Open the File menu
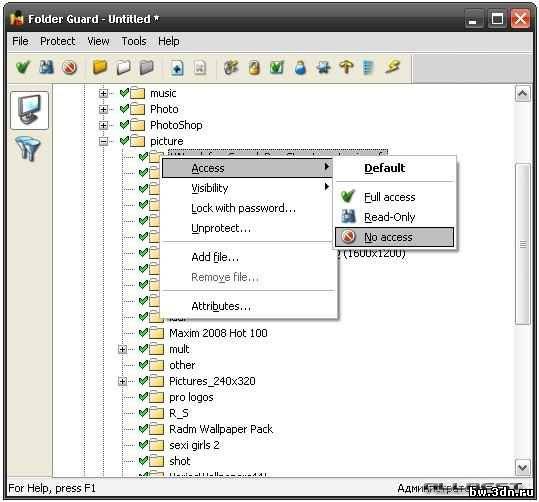The height and width of the screenshot is (502, 539). 20,41
